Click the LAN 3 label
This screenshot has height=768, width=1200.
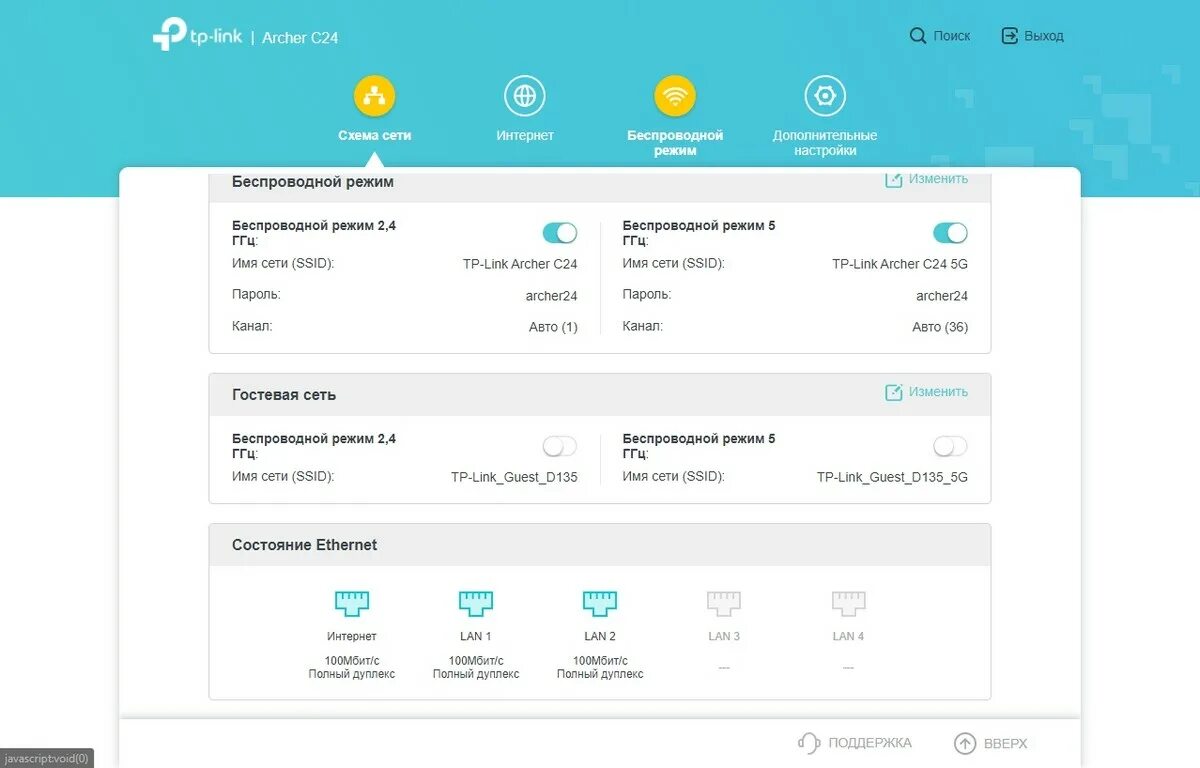tap(724, 636)
